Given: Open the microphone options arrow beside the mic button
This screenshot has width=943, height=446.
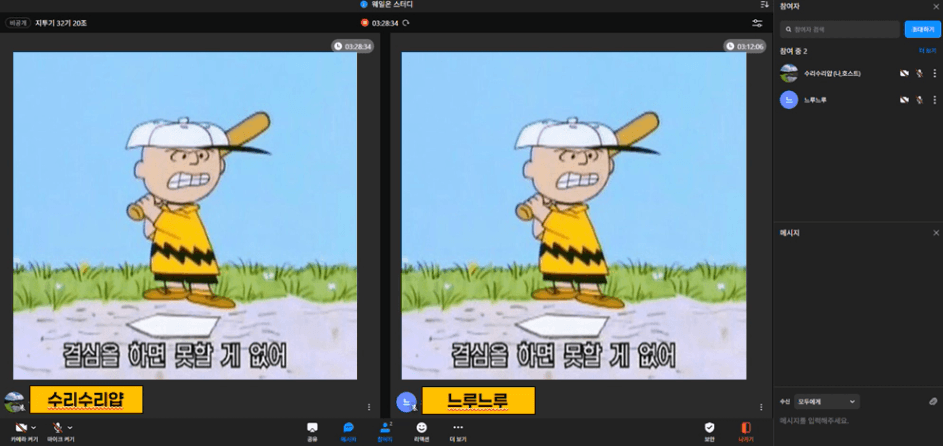Looking at the screenshot, I should [x=70, y=428].
